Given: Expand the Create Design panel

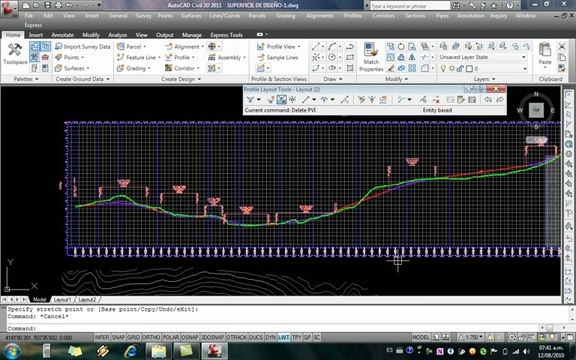Looking at the screenshot, I should pos(181,79).
